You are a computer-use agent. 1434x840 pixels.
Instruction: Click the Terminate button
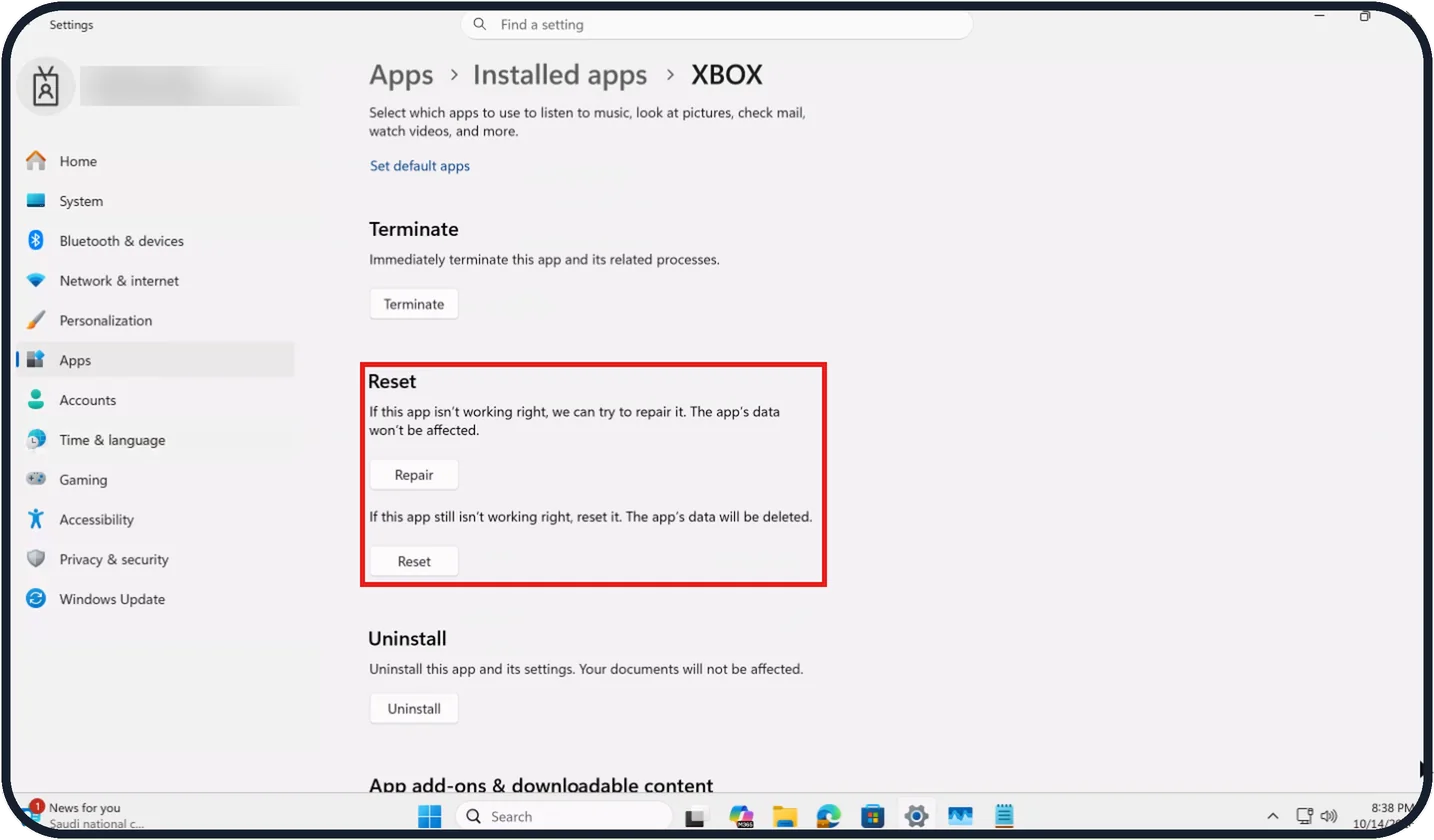coord(414,304)
